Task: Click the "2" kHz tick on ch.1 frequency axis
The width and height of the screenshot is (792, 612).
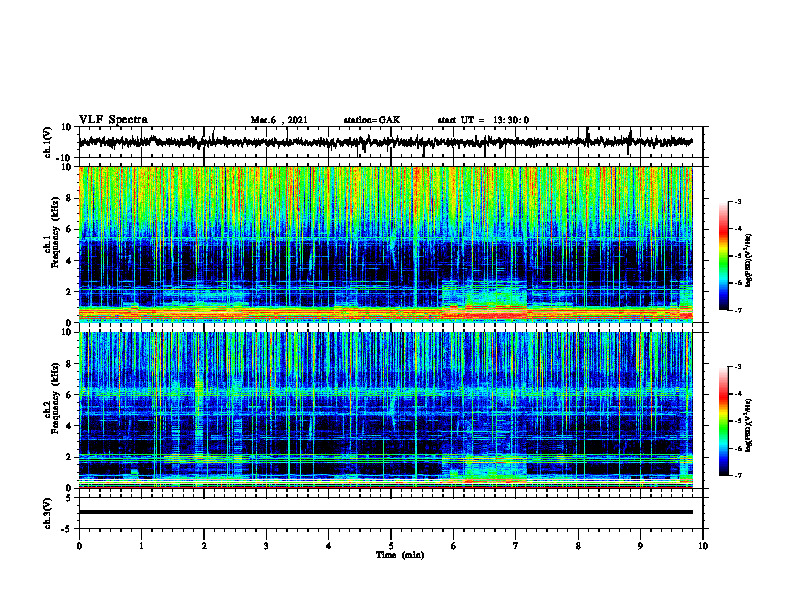Action: [x=70, y=292]
